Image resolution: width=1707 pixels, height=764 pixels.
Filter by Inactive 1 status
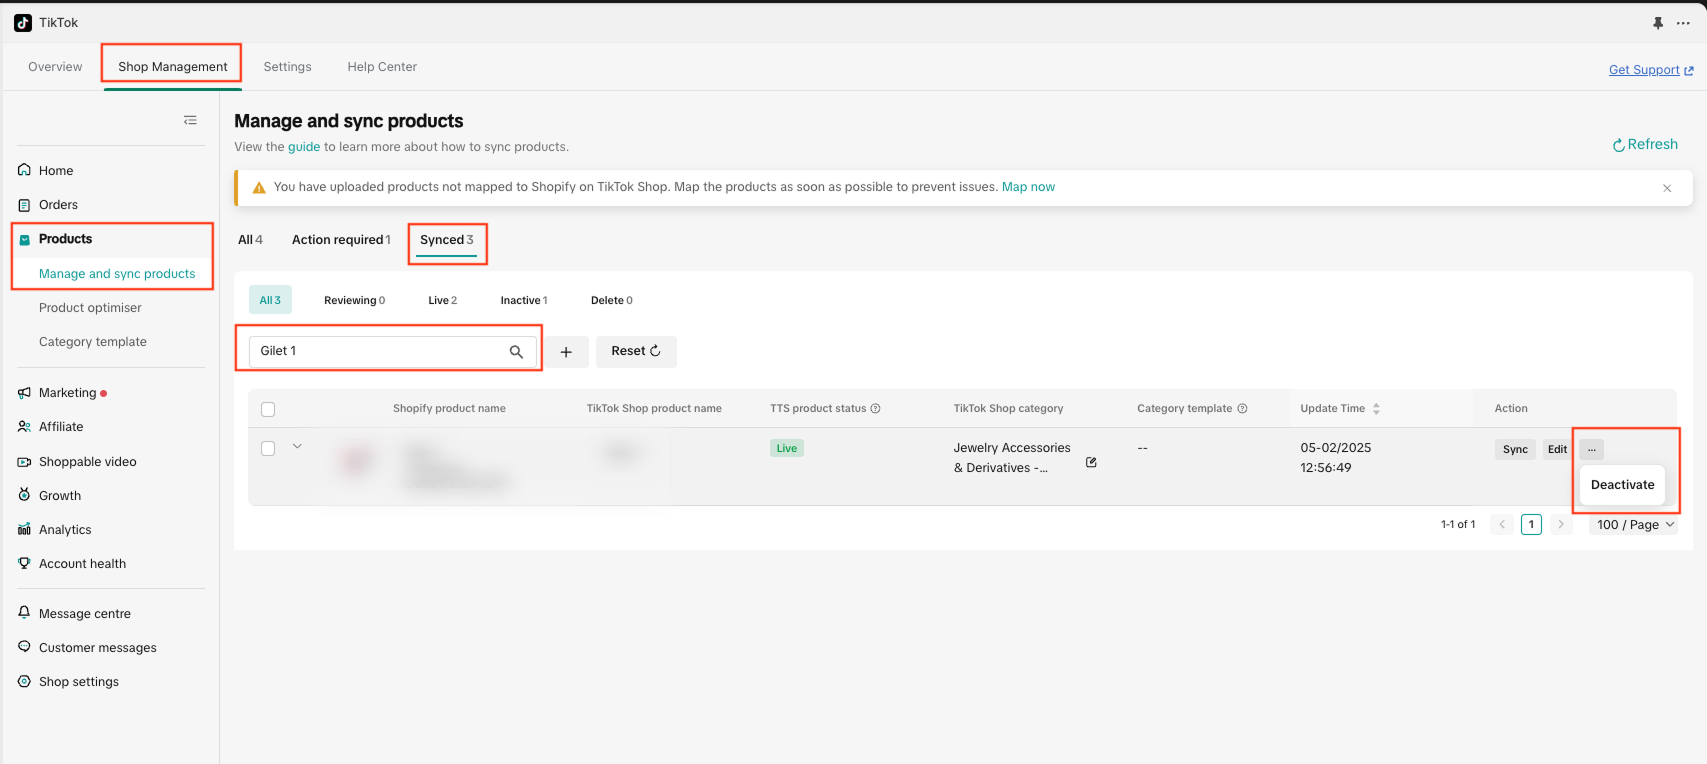tap(524, 300)
